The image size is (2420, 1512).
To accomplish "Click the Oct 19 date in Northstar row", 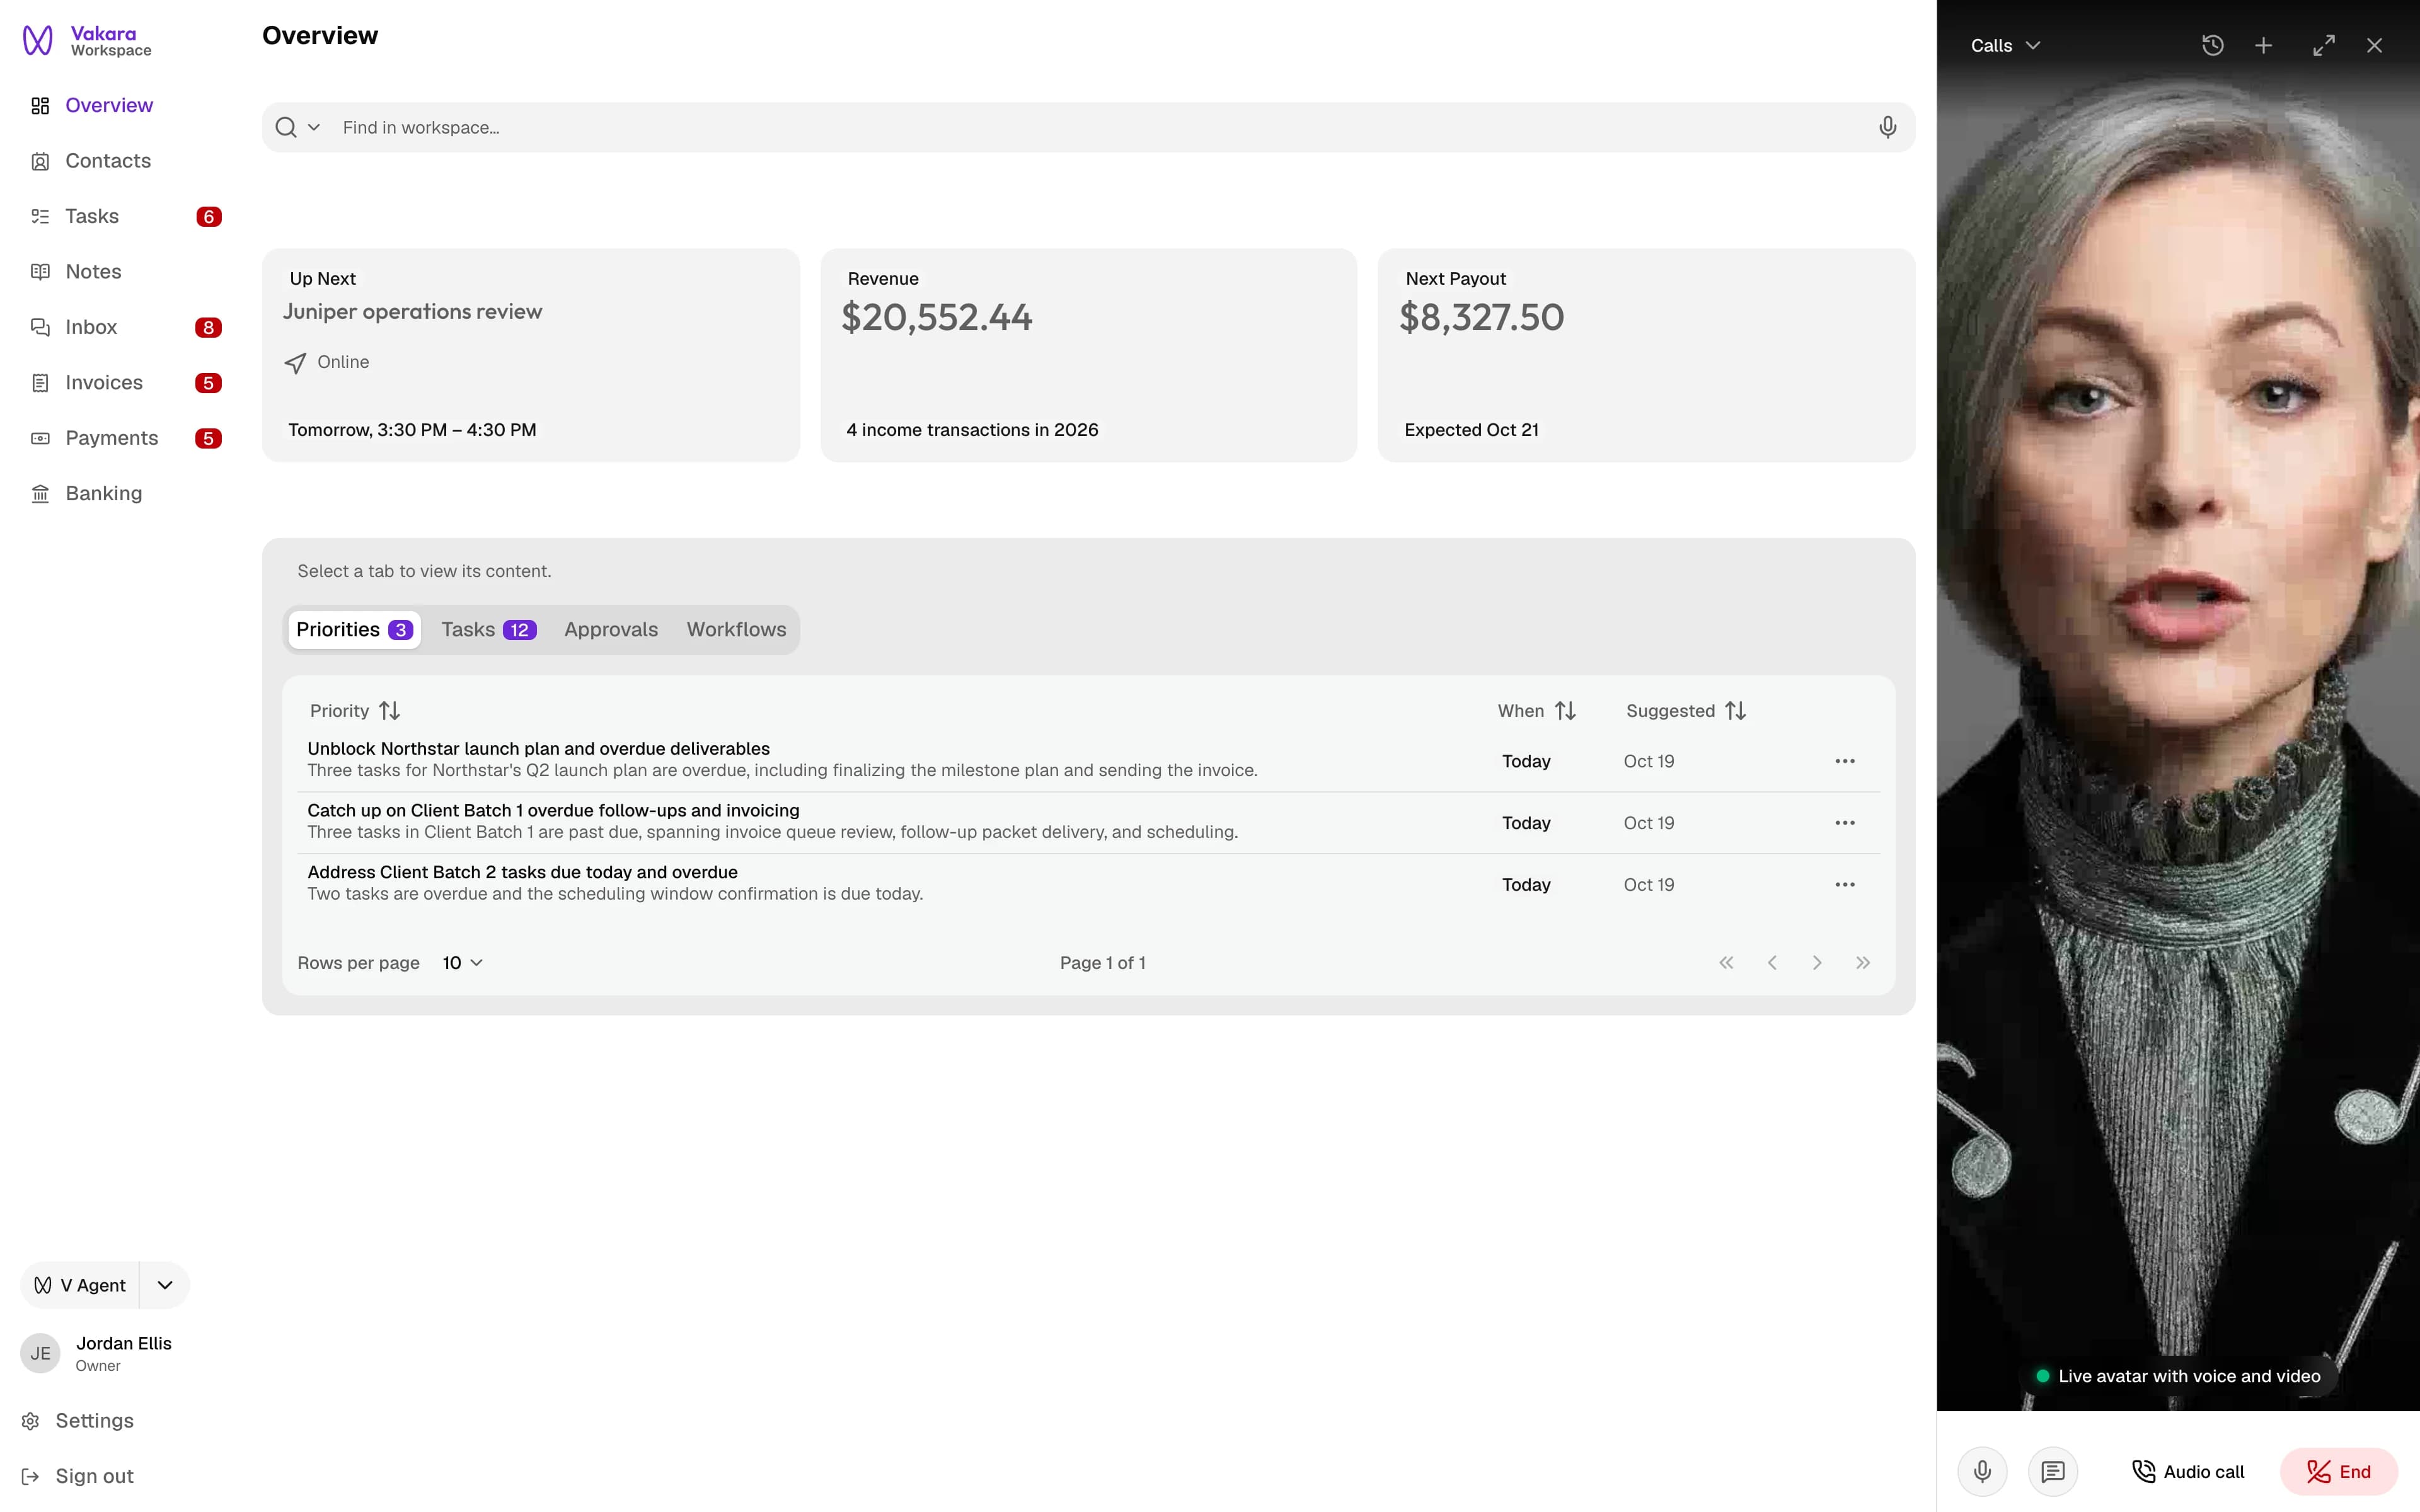I will pyautogui.click(x=1649, y=761).
